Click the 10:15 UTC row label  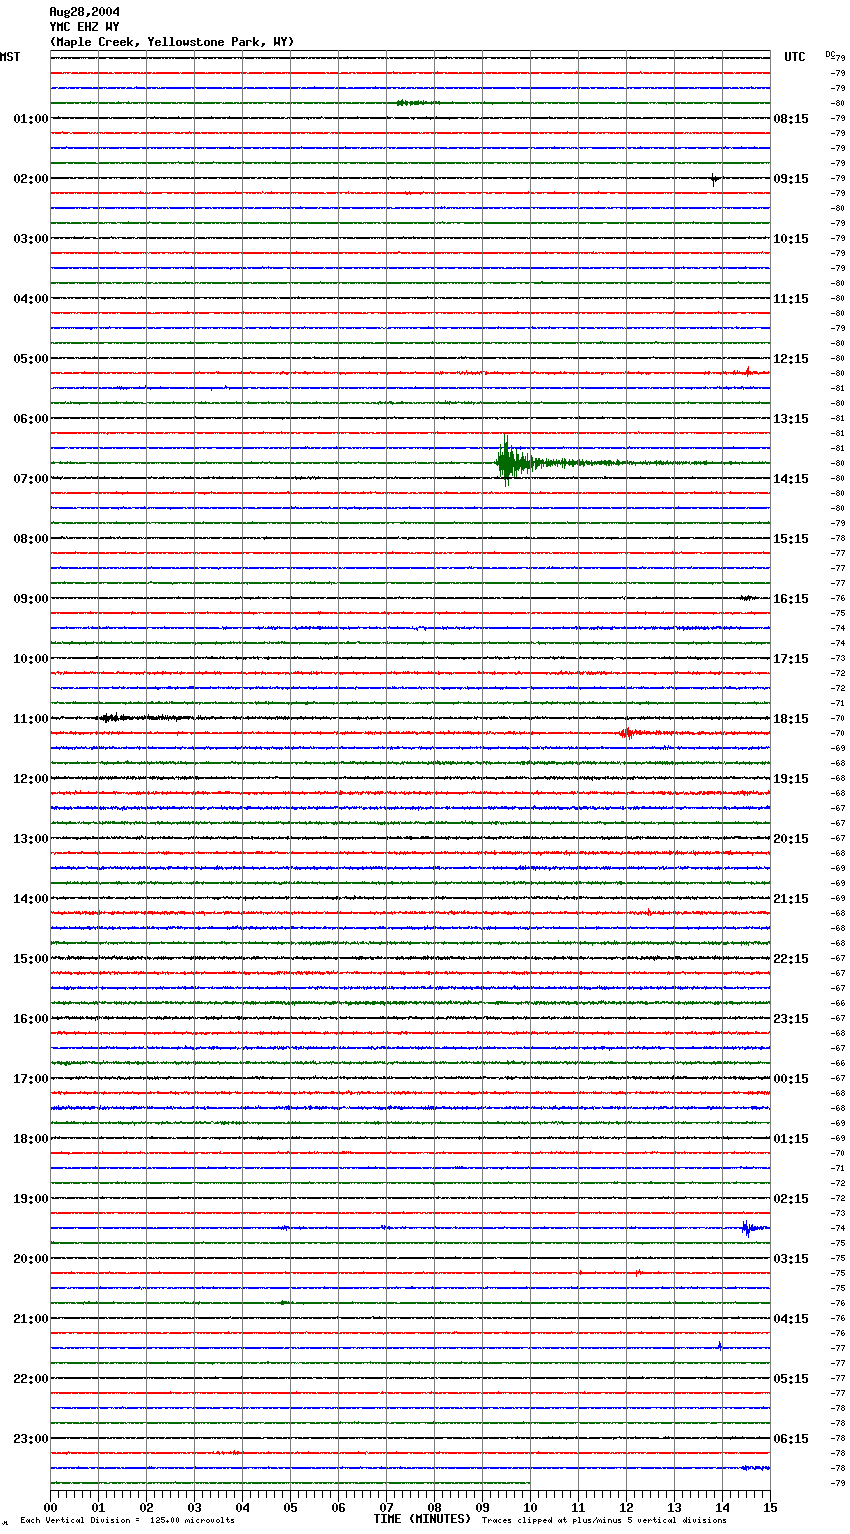[x=791, y=239]
